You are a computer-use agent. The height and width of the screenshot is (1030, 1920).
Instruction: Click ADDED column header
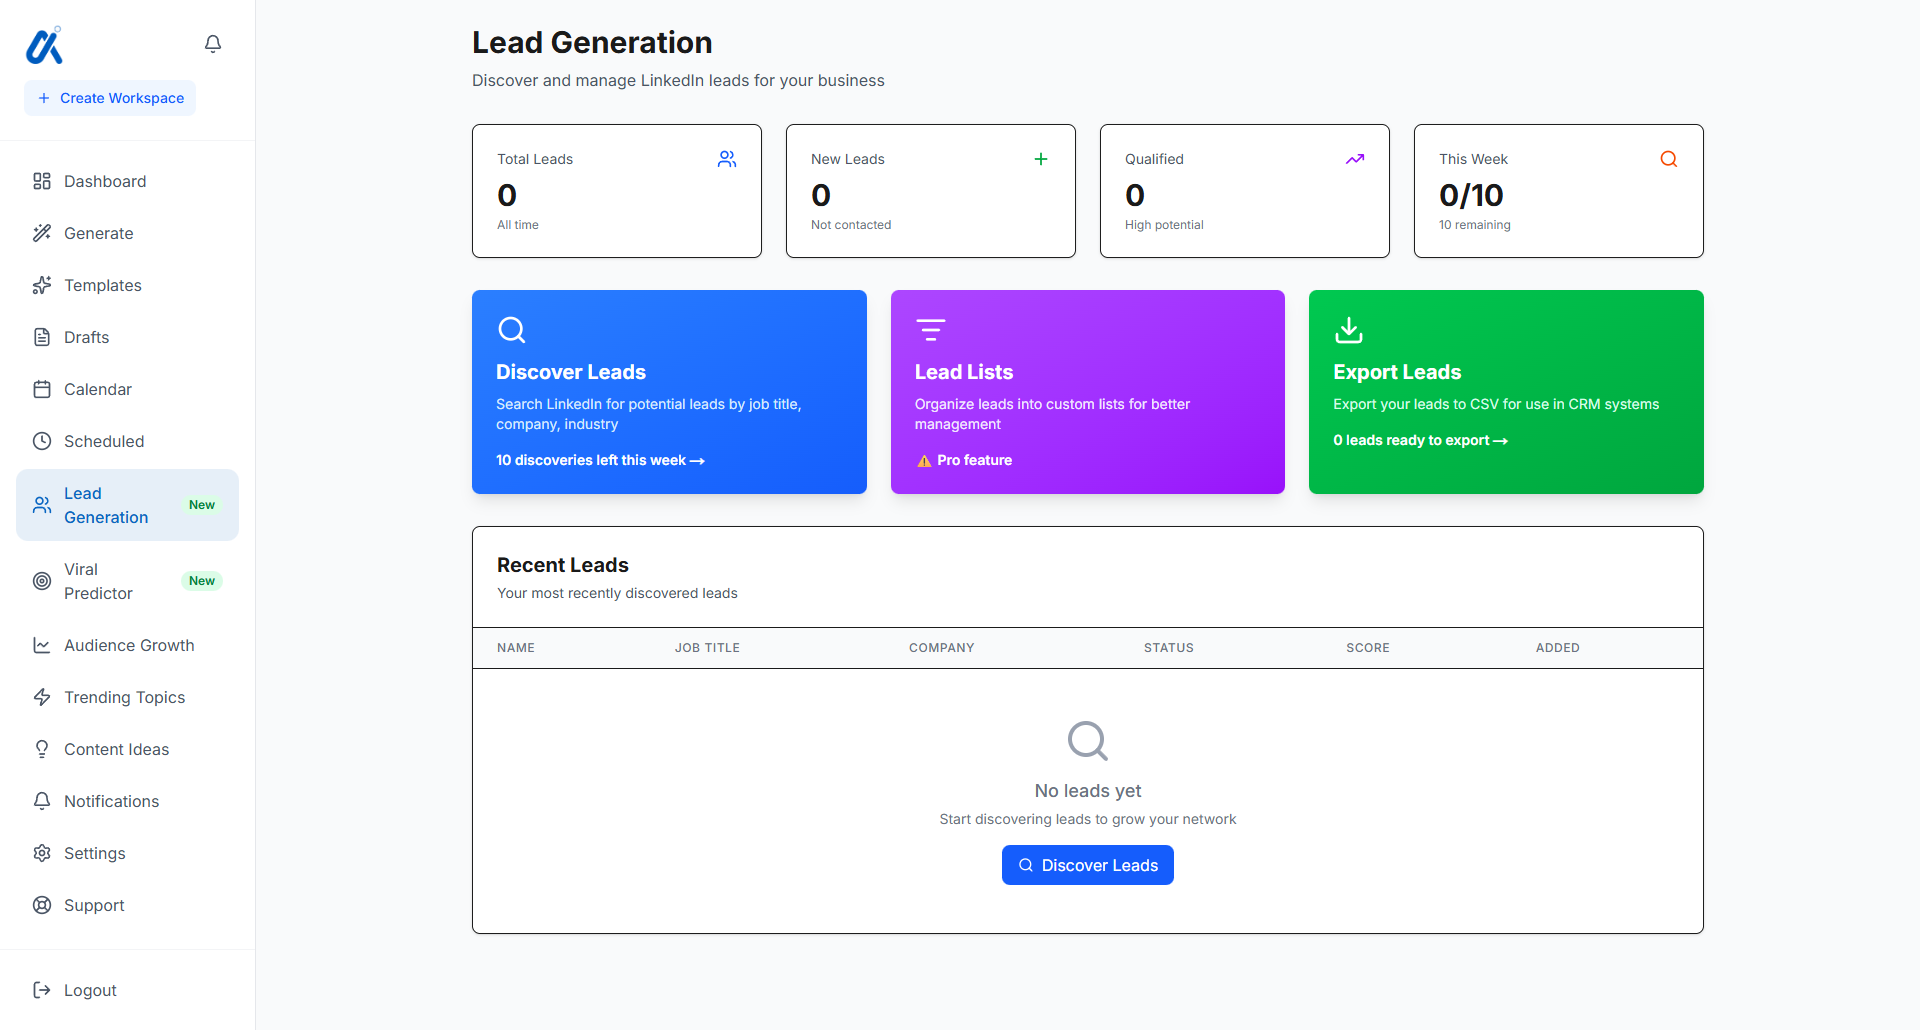(1558, 648)
